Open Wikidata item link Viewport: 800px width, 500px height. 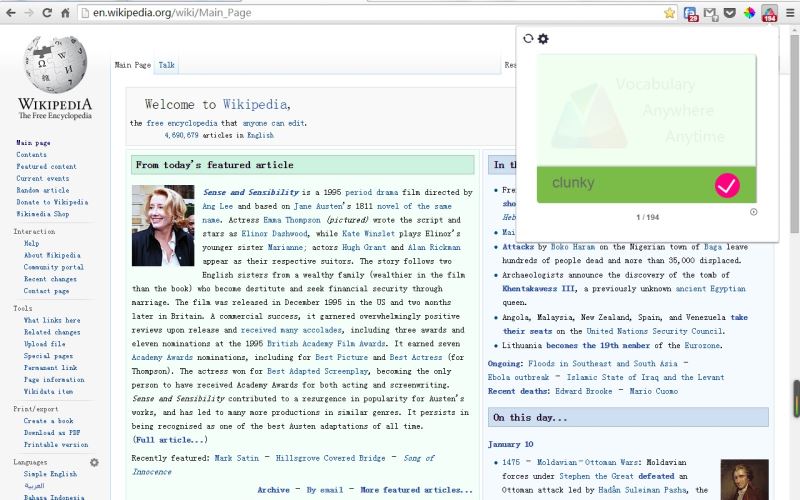point(48,391)
